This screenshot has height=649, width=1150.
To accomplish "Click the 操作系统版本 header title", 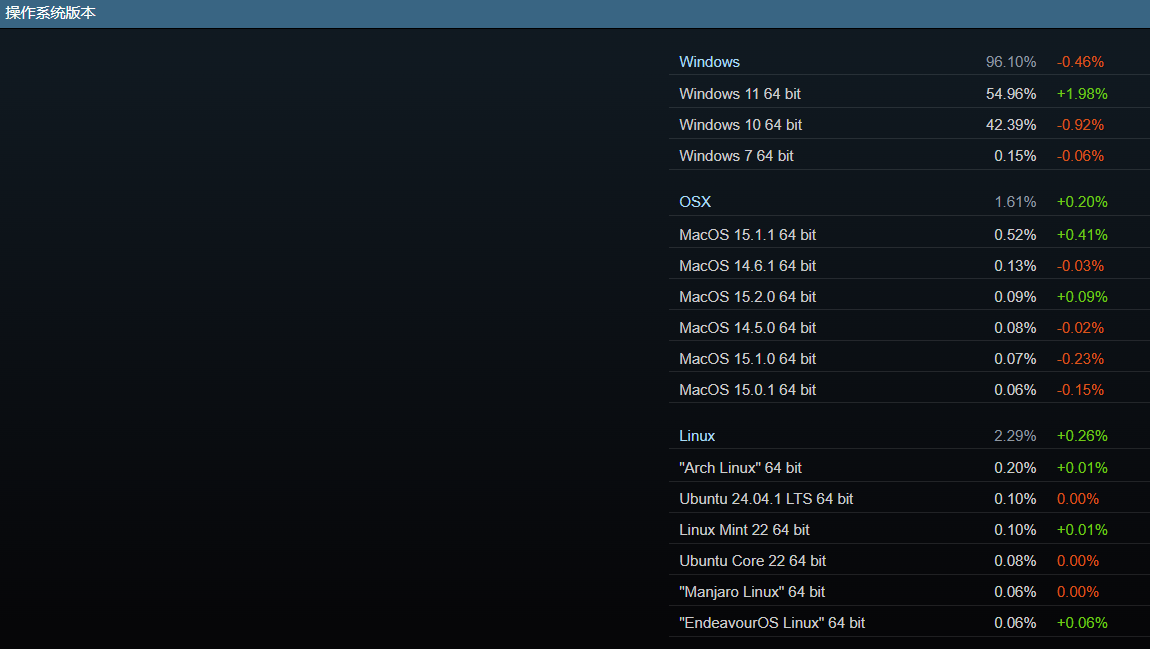I will 50,13.
